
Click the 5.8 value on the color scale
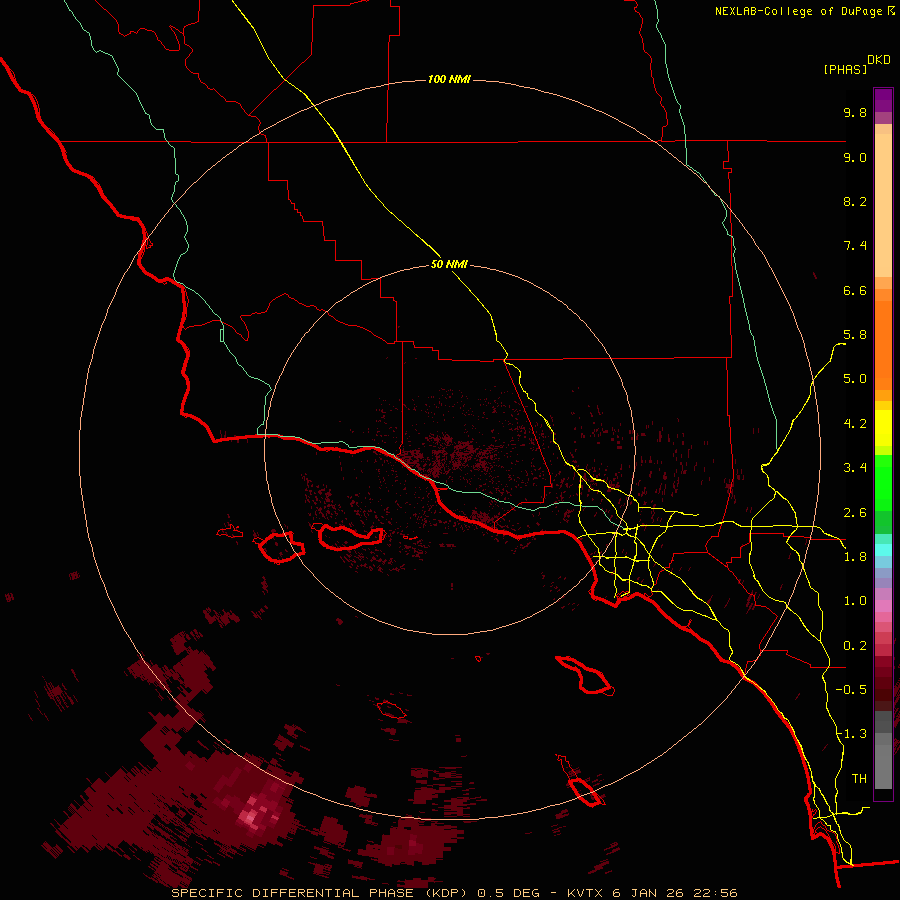(x=855, y=335)
